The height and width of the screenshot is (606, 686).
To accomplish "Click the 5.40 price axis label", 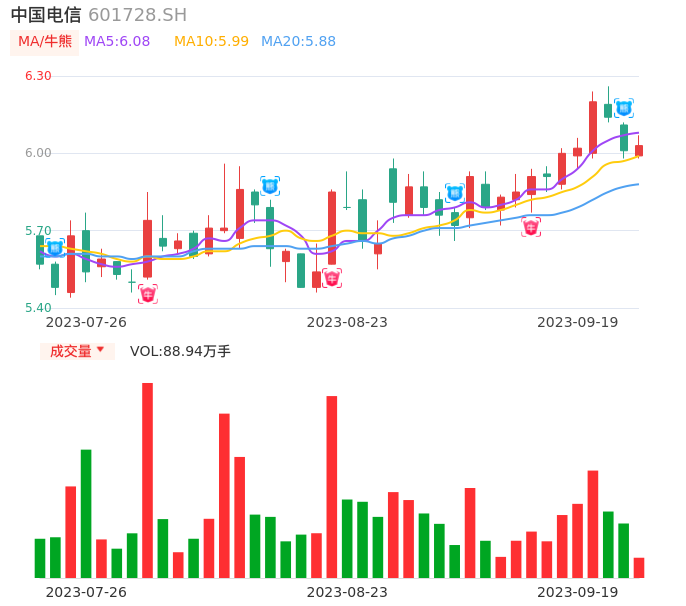I will pyautogui.click(x=38, y=308).
